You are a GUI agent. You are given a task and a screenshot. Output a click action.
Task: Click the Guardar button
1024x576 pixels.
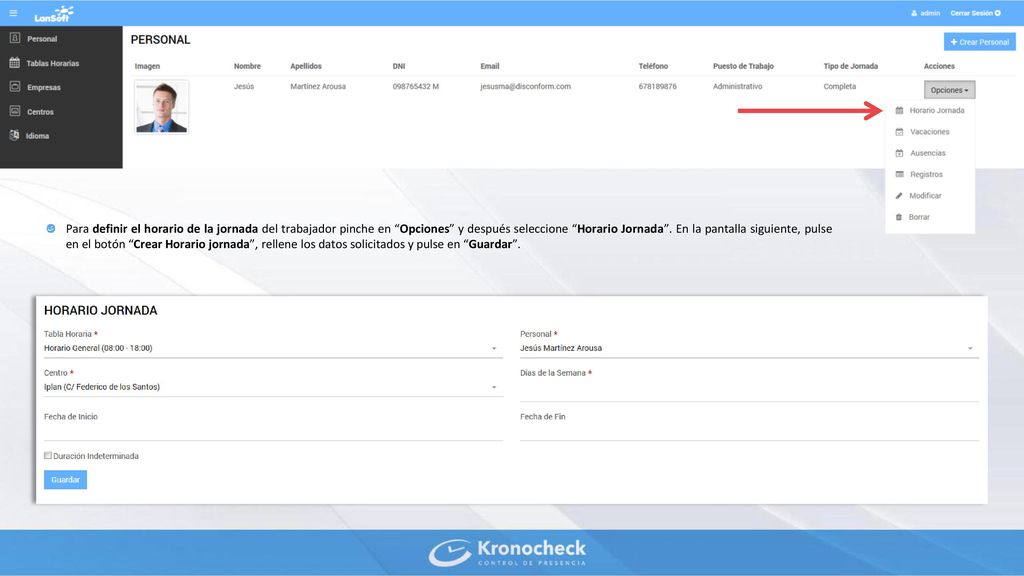point(65,480)
